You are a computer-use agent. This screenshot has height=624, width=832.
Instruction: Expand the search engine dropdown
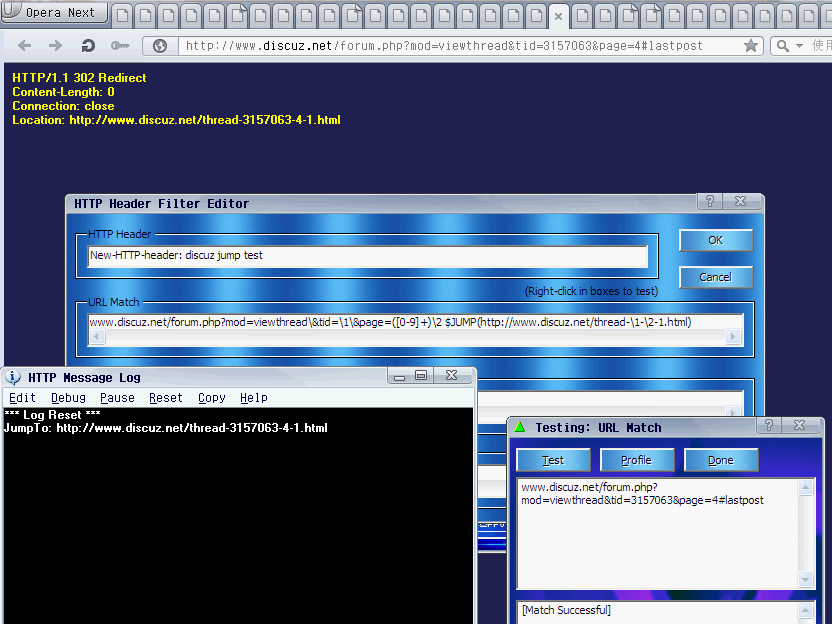click(799, 46)
